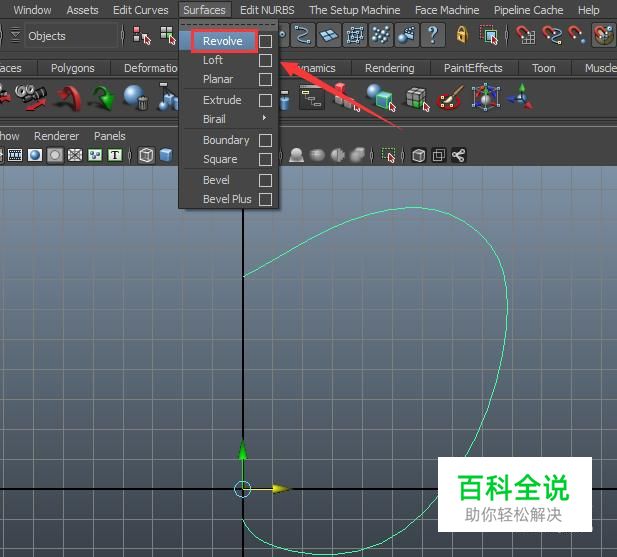
Task: Click the letter T viewport toolbar icon
Action: [x=115, y=155]
